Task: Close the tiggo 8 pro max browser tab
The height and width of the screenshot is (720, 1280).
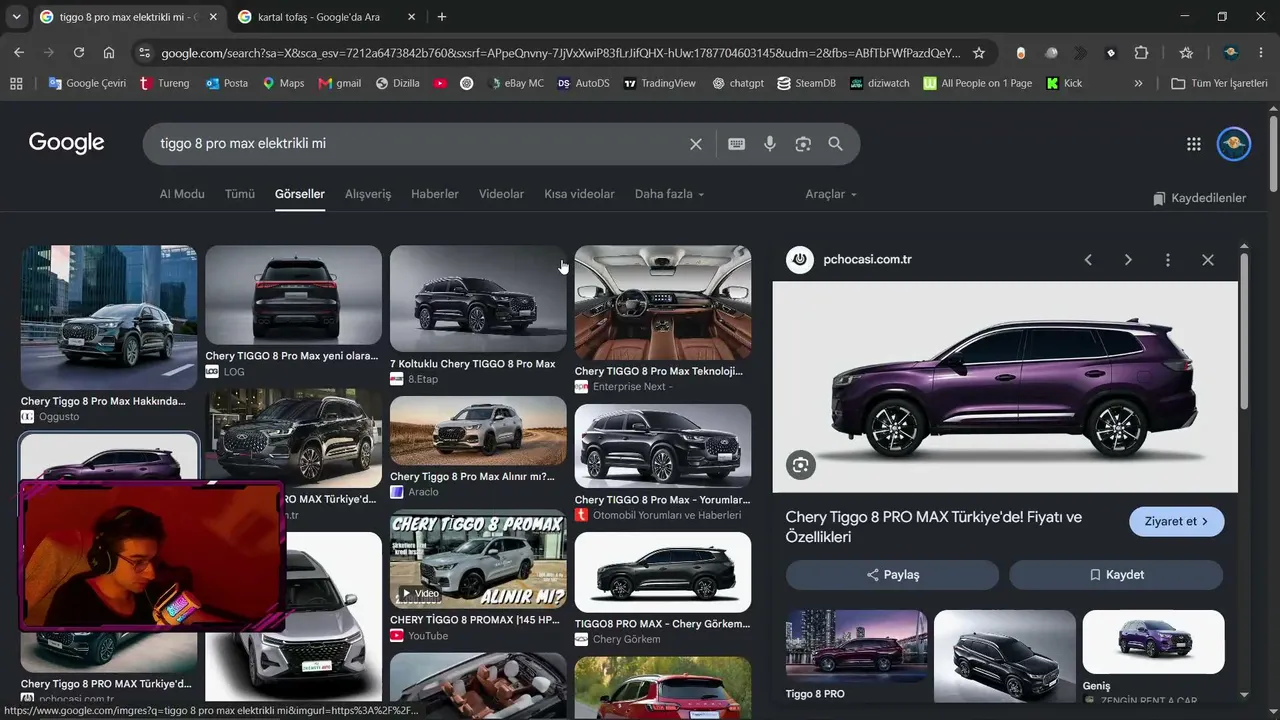Action: [x=213, y=17]
